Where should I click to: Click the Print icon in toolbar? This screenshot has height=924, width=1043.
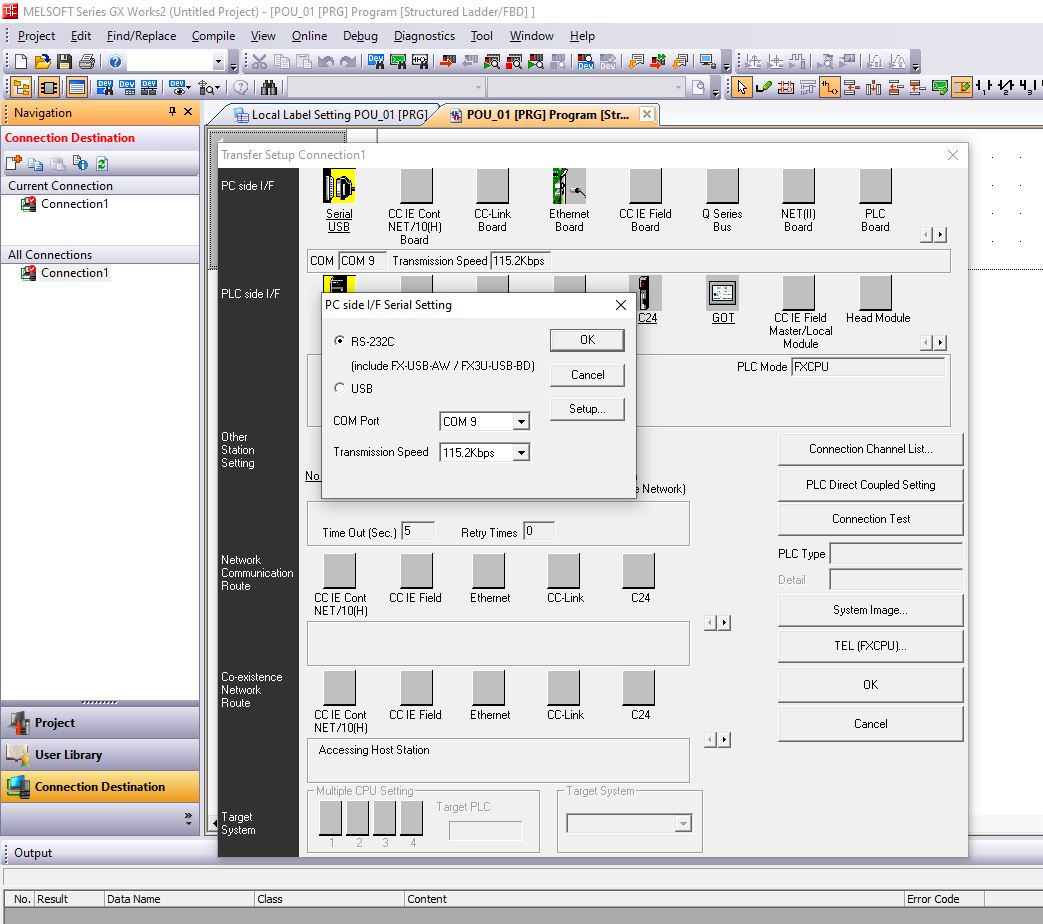pos(86,62)
